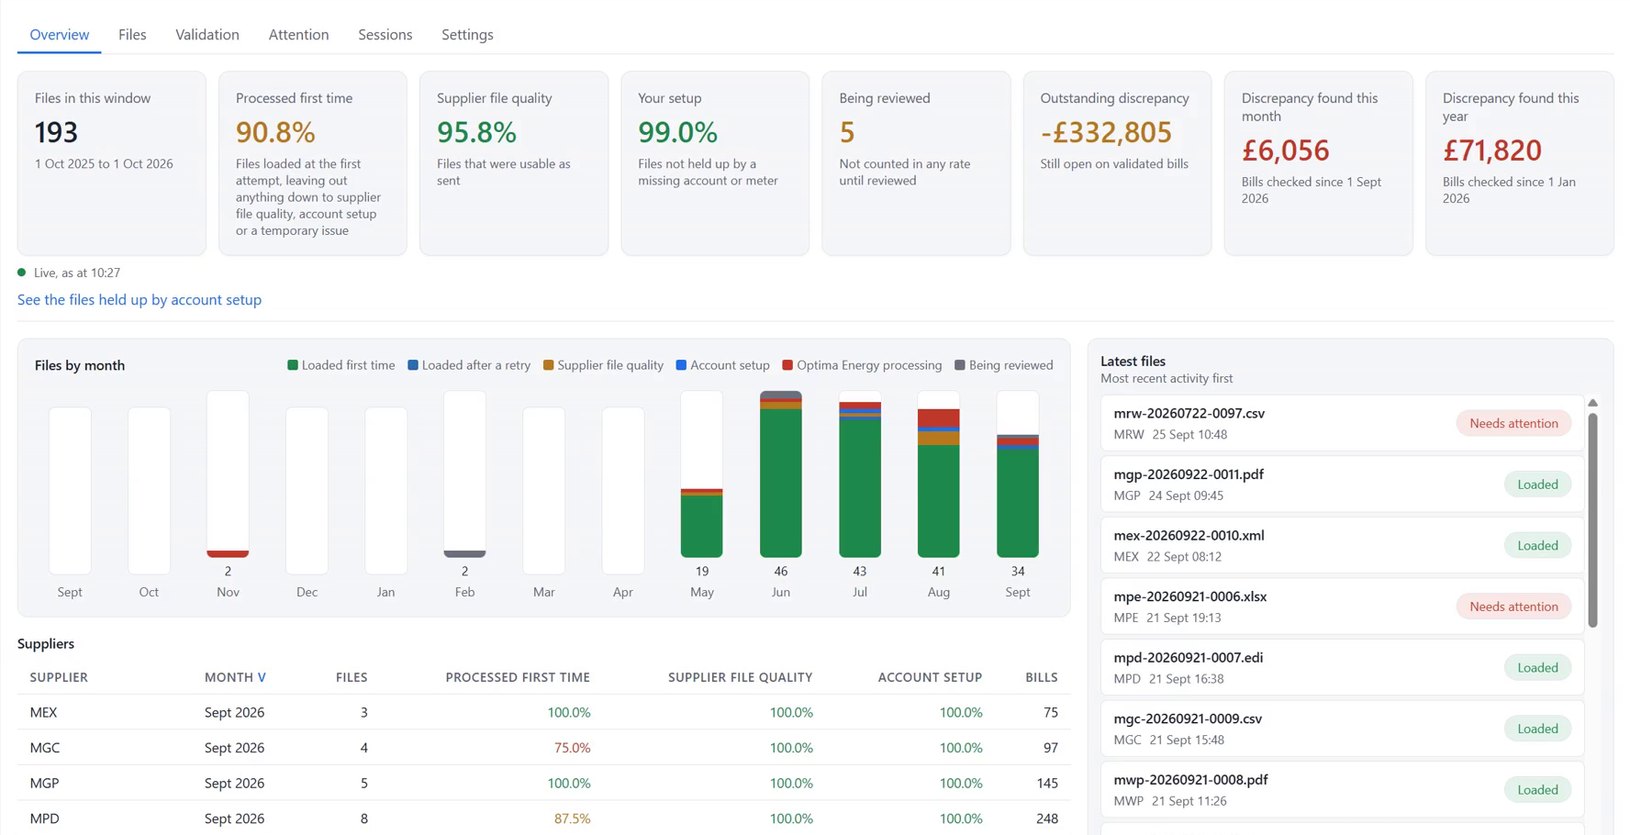Click the 'Account setup' legend swatch
The height and width of the screenshot is (835, 1630).
(681, 365)
